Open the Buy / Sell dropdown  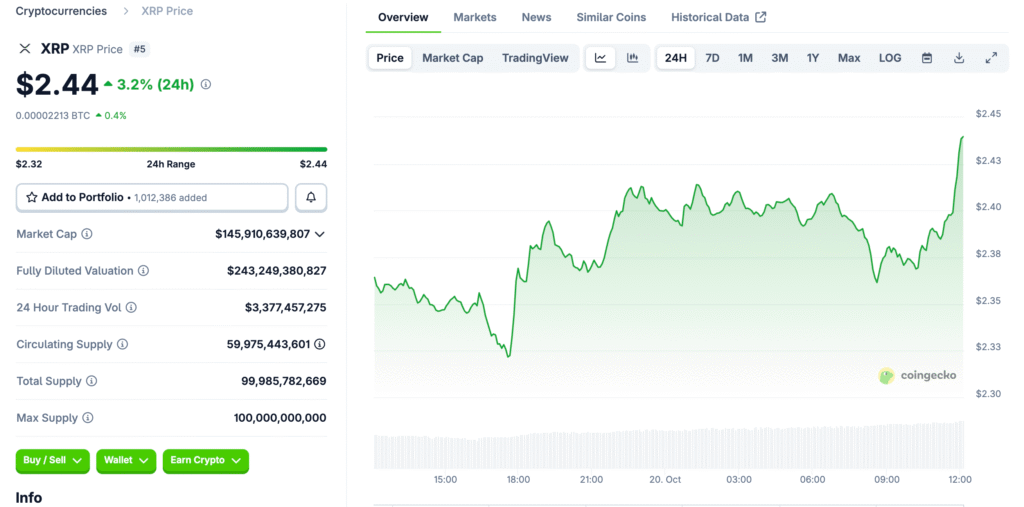pyautogui.click(x=52, y=460)
